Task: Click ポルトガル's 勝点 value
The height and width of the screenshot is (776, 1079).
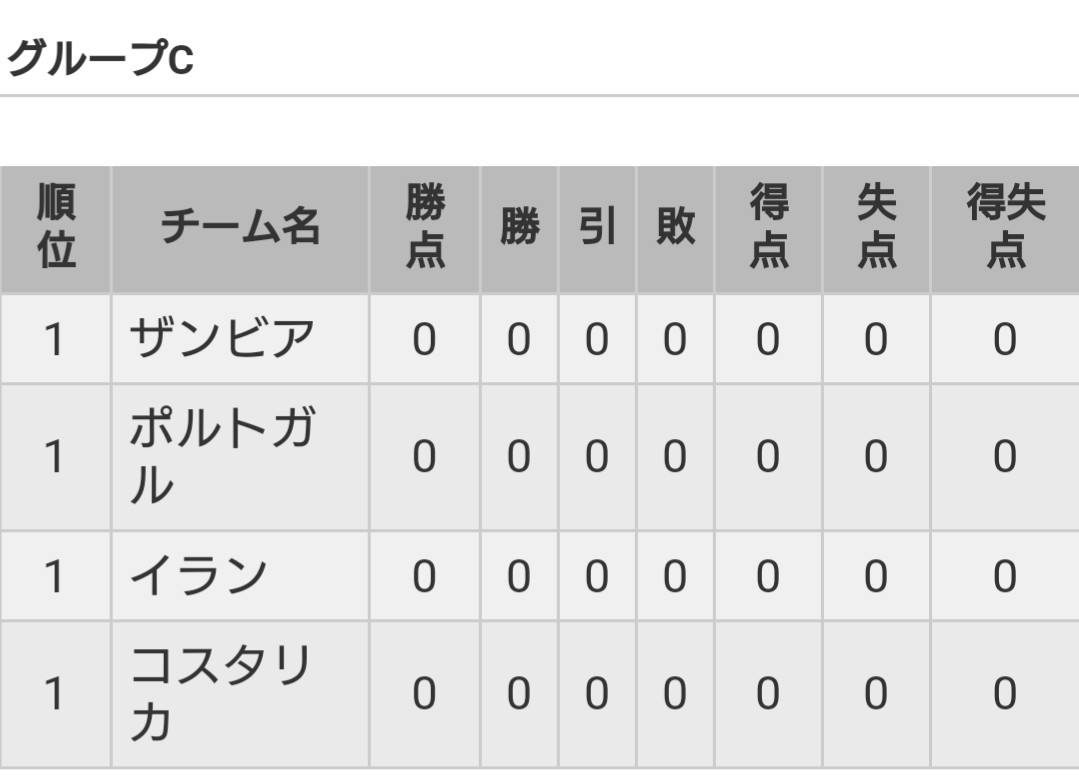Action: [x=425, y=457]
